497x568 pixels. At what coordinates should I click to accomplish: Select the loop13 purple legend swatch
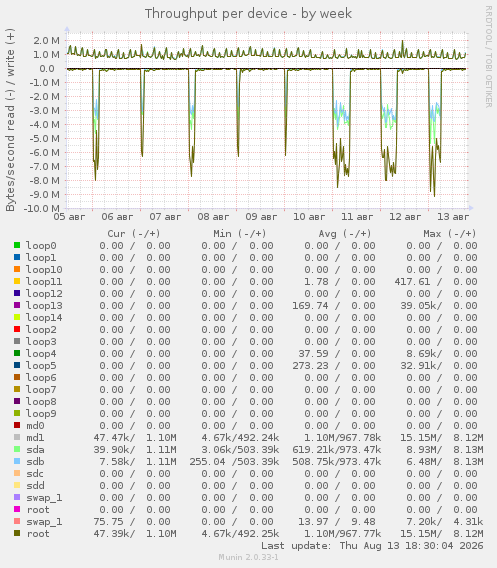pos(17,305)
